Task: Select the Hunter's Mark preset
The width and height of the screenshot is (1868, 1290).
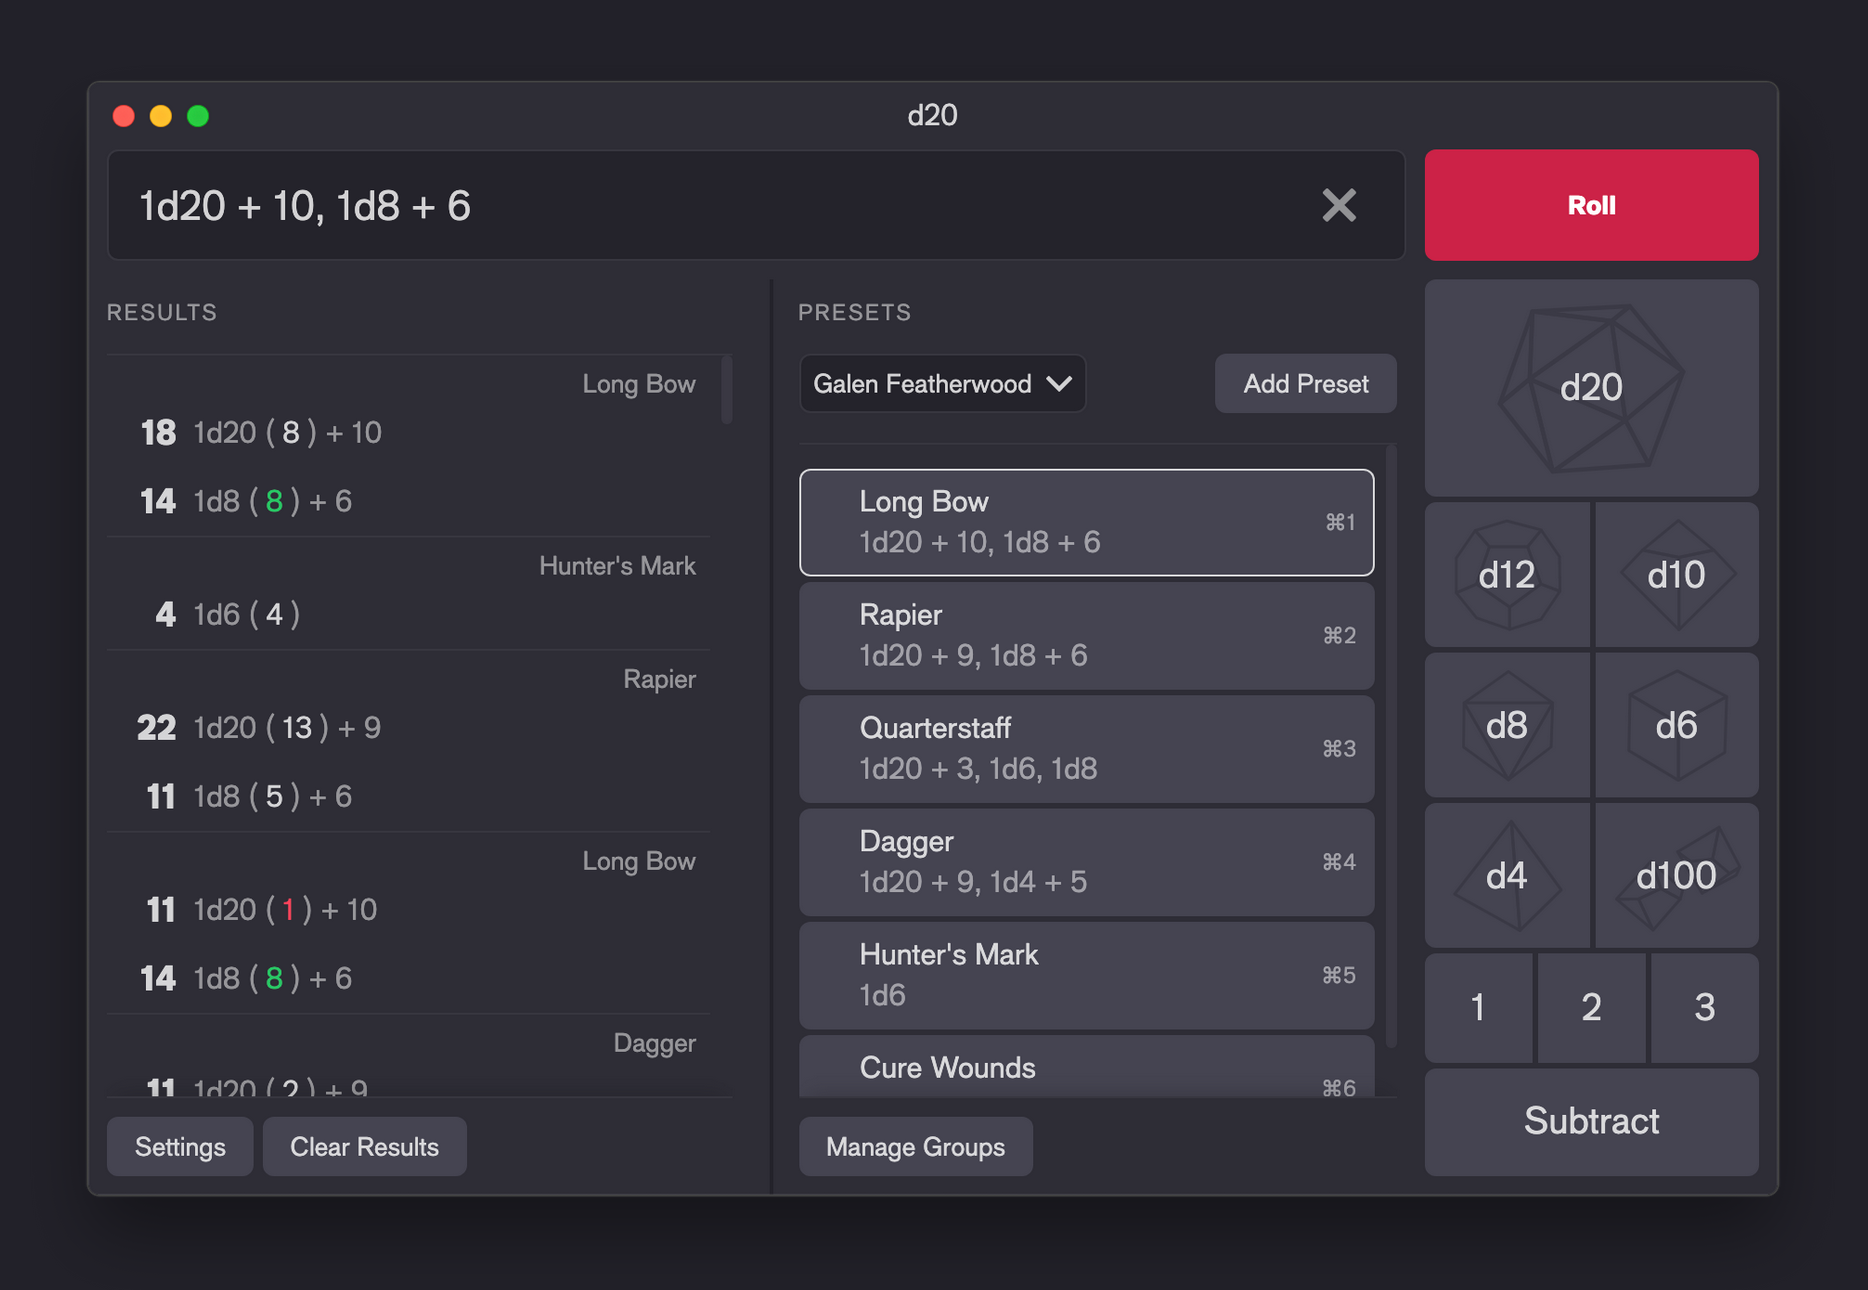Action: pos(1086,975)
